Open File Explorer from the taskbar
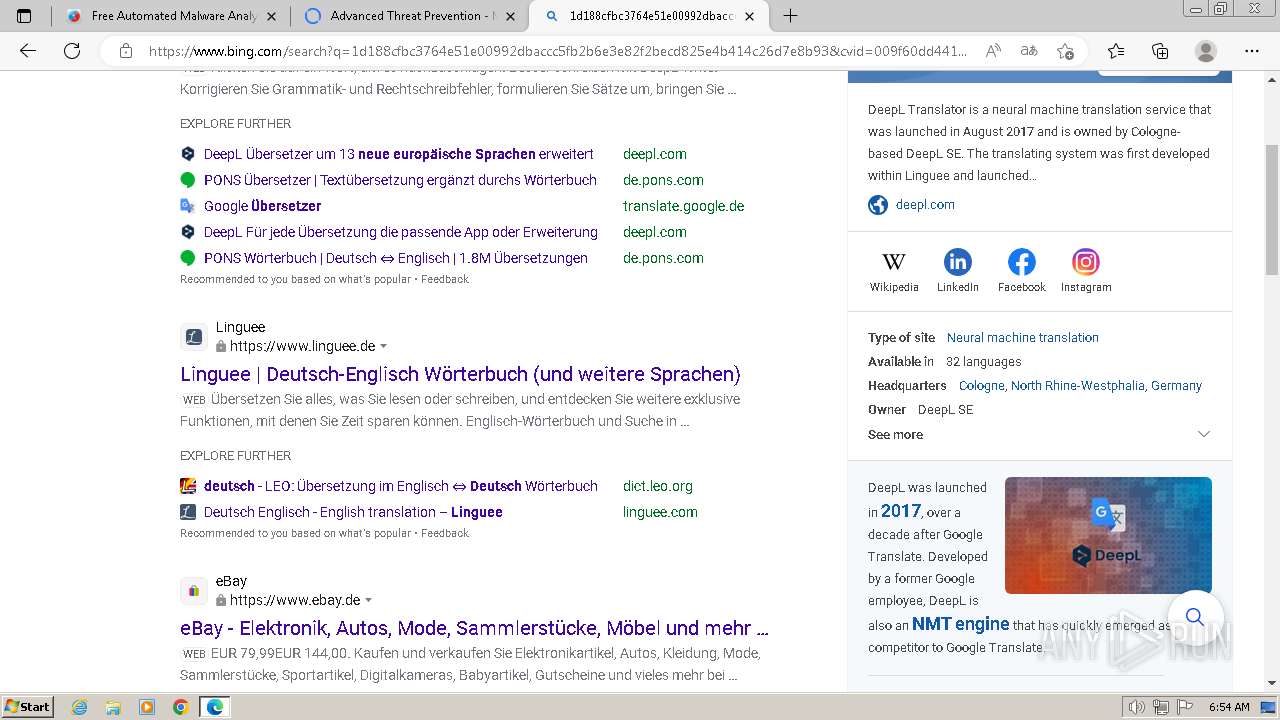1280x720 pixels. click(x=113, y=707)
